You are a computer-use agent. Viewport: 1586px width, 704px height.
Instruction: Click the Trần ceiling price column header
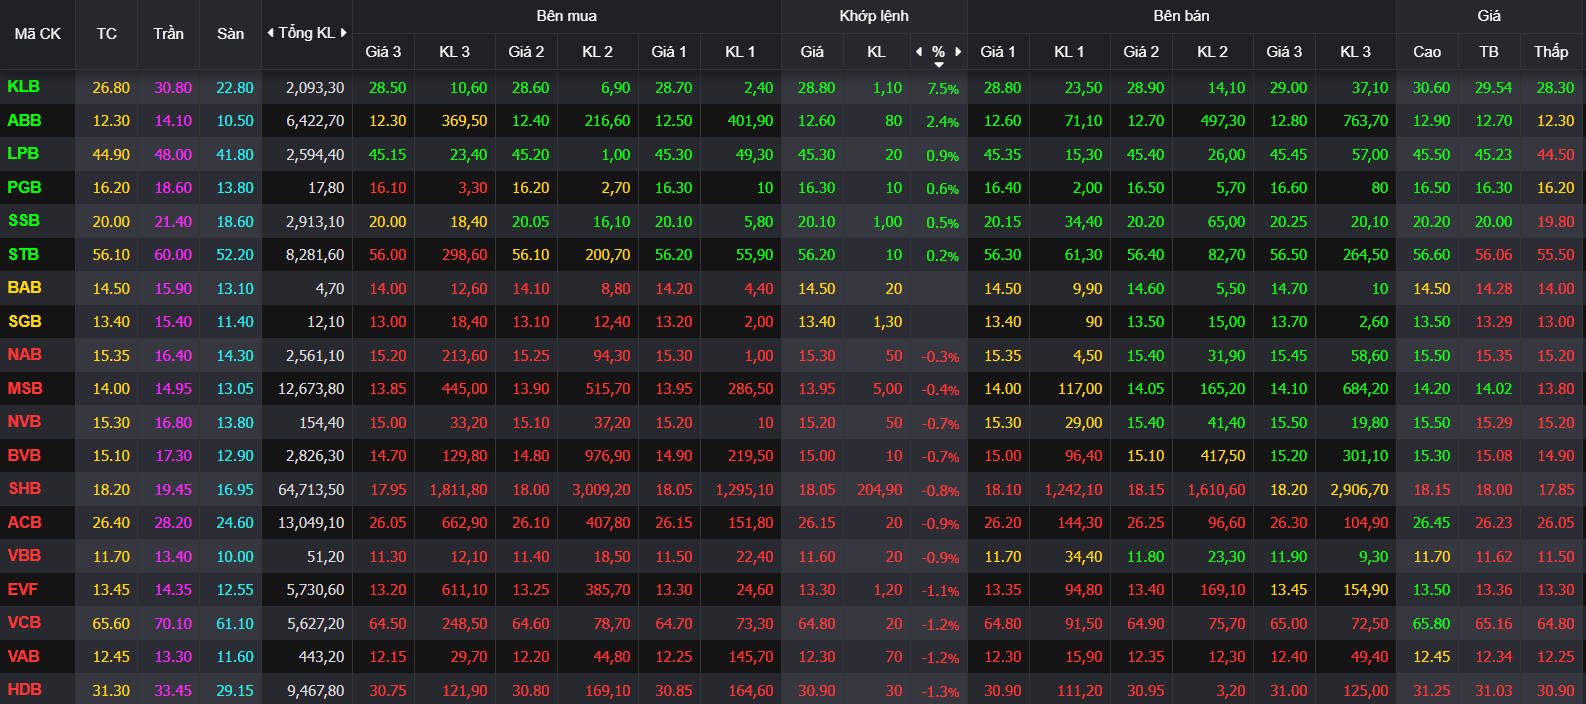click(x=169, y=34)
